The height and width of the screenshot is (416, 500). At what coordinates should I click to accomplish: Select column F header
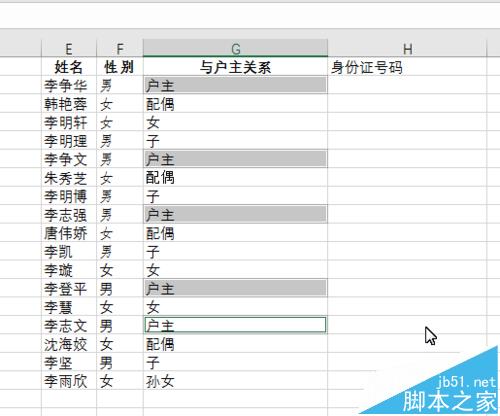pos(120,49)
